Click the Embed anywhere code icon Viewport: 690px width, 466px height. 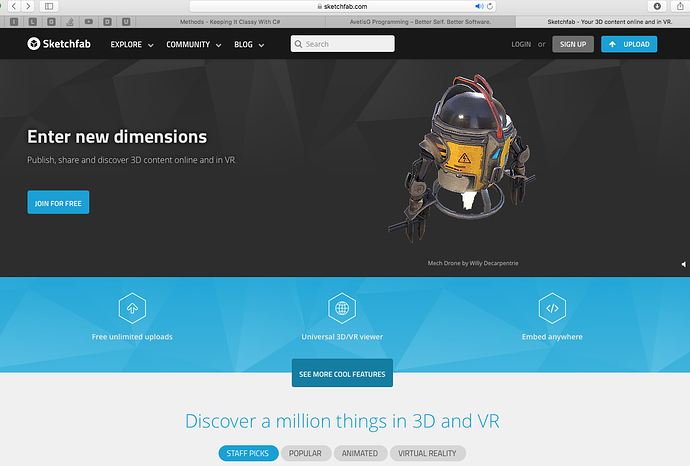[x=552, y=308]
